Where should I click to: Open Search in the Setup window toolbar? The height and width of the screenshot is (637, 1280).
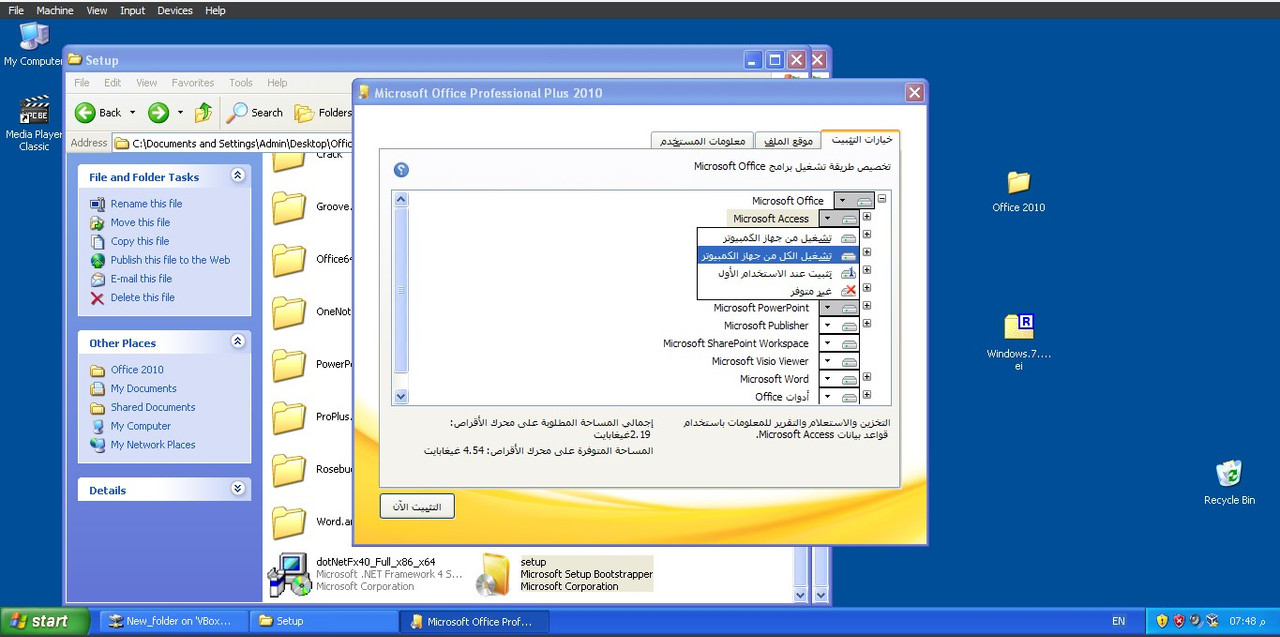(255, 113)
